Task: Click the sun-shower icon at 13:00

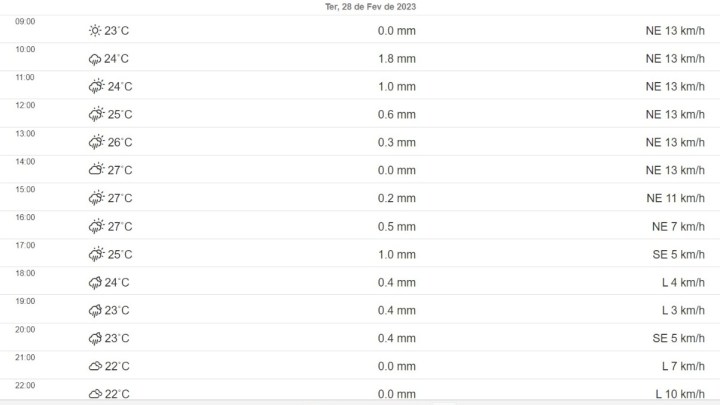Action: [96, 142]
